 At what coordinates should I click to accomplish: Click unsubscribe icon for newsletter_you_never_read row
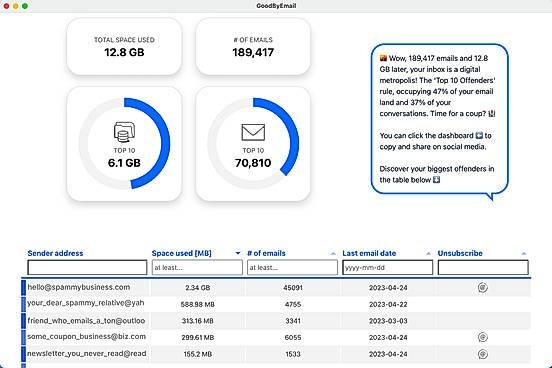pyautogui.click(x=483, y=354)
